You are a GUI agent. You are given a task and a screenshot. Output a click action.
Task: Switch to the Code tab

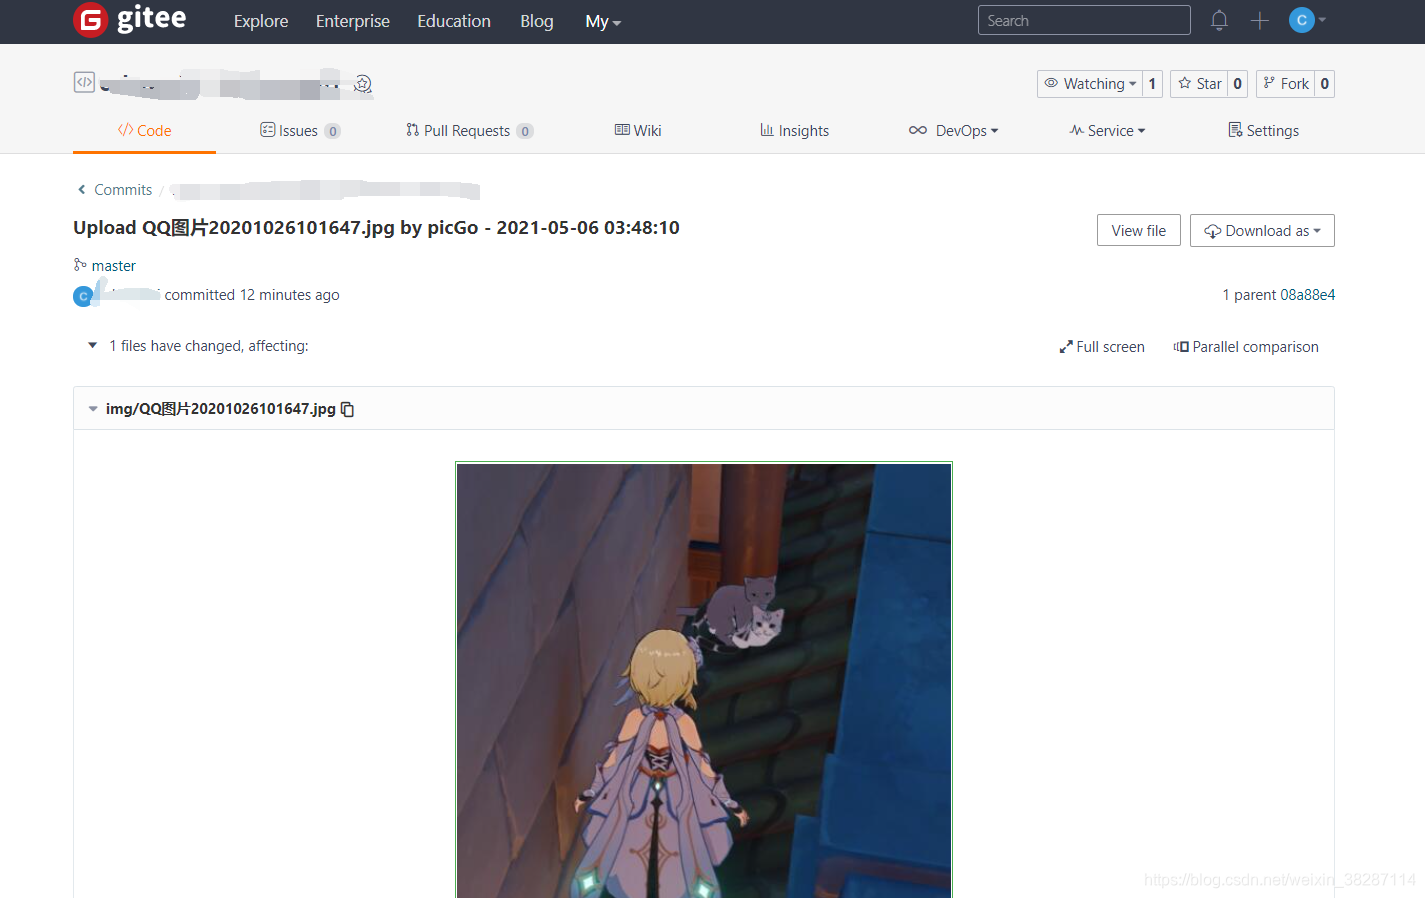144,130
